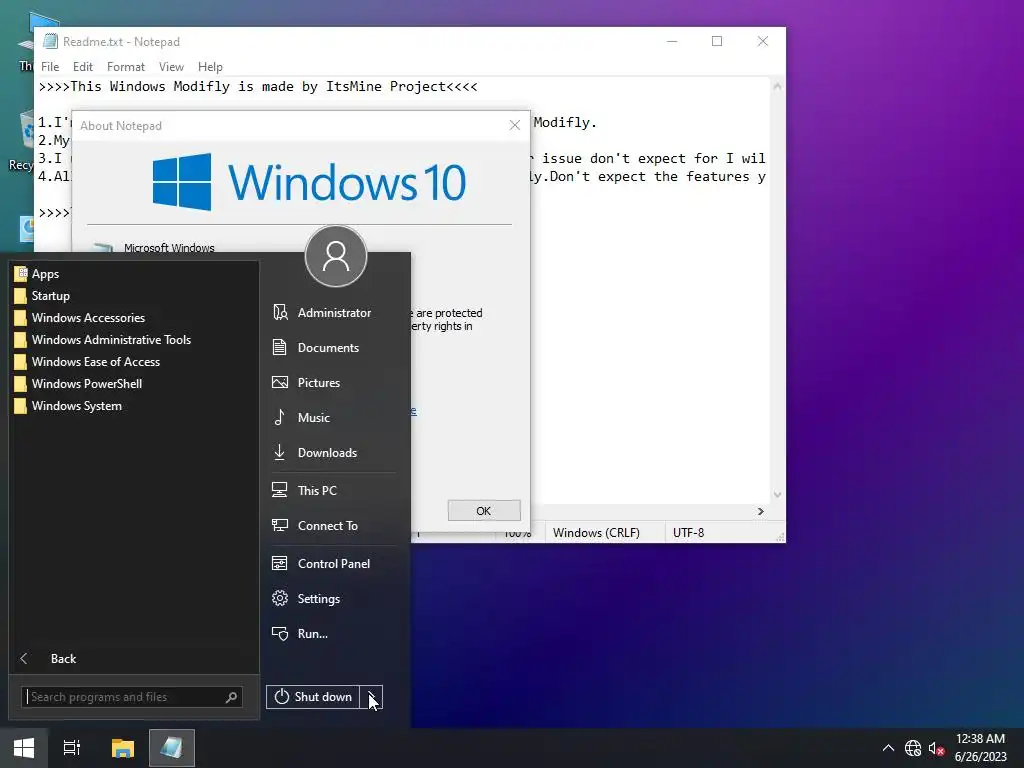Click the Administrator user icon

coord(280,313)
